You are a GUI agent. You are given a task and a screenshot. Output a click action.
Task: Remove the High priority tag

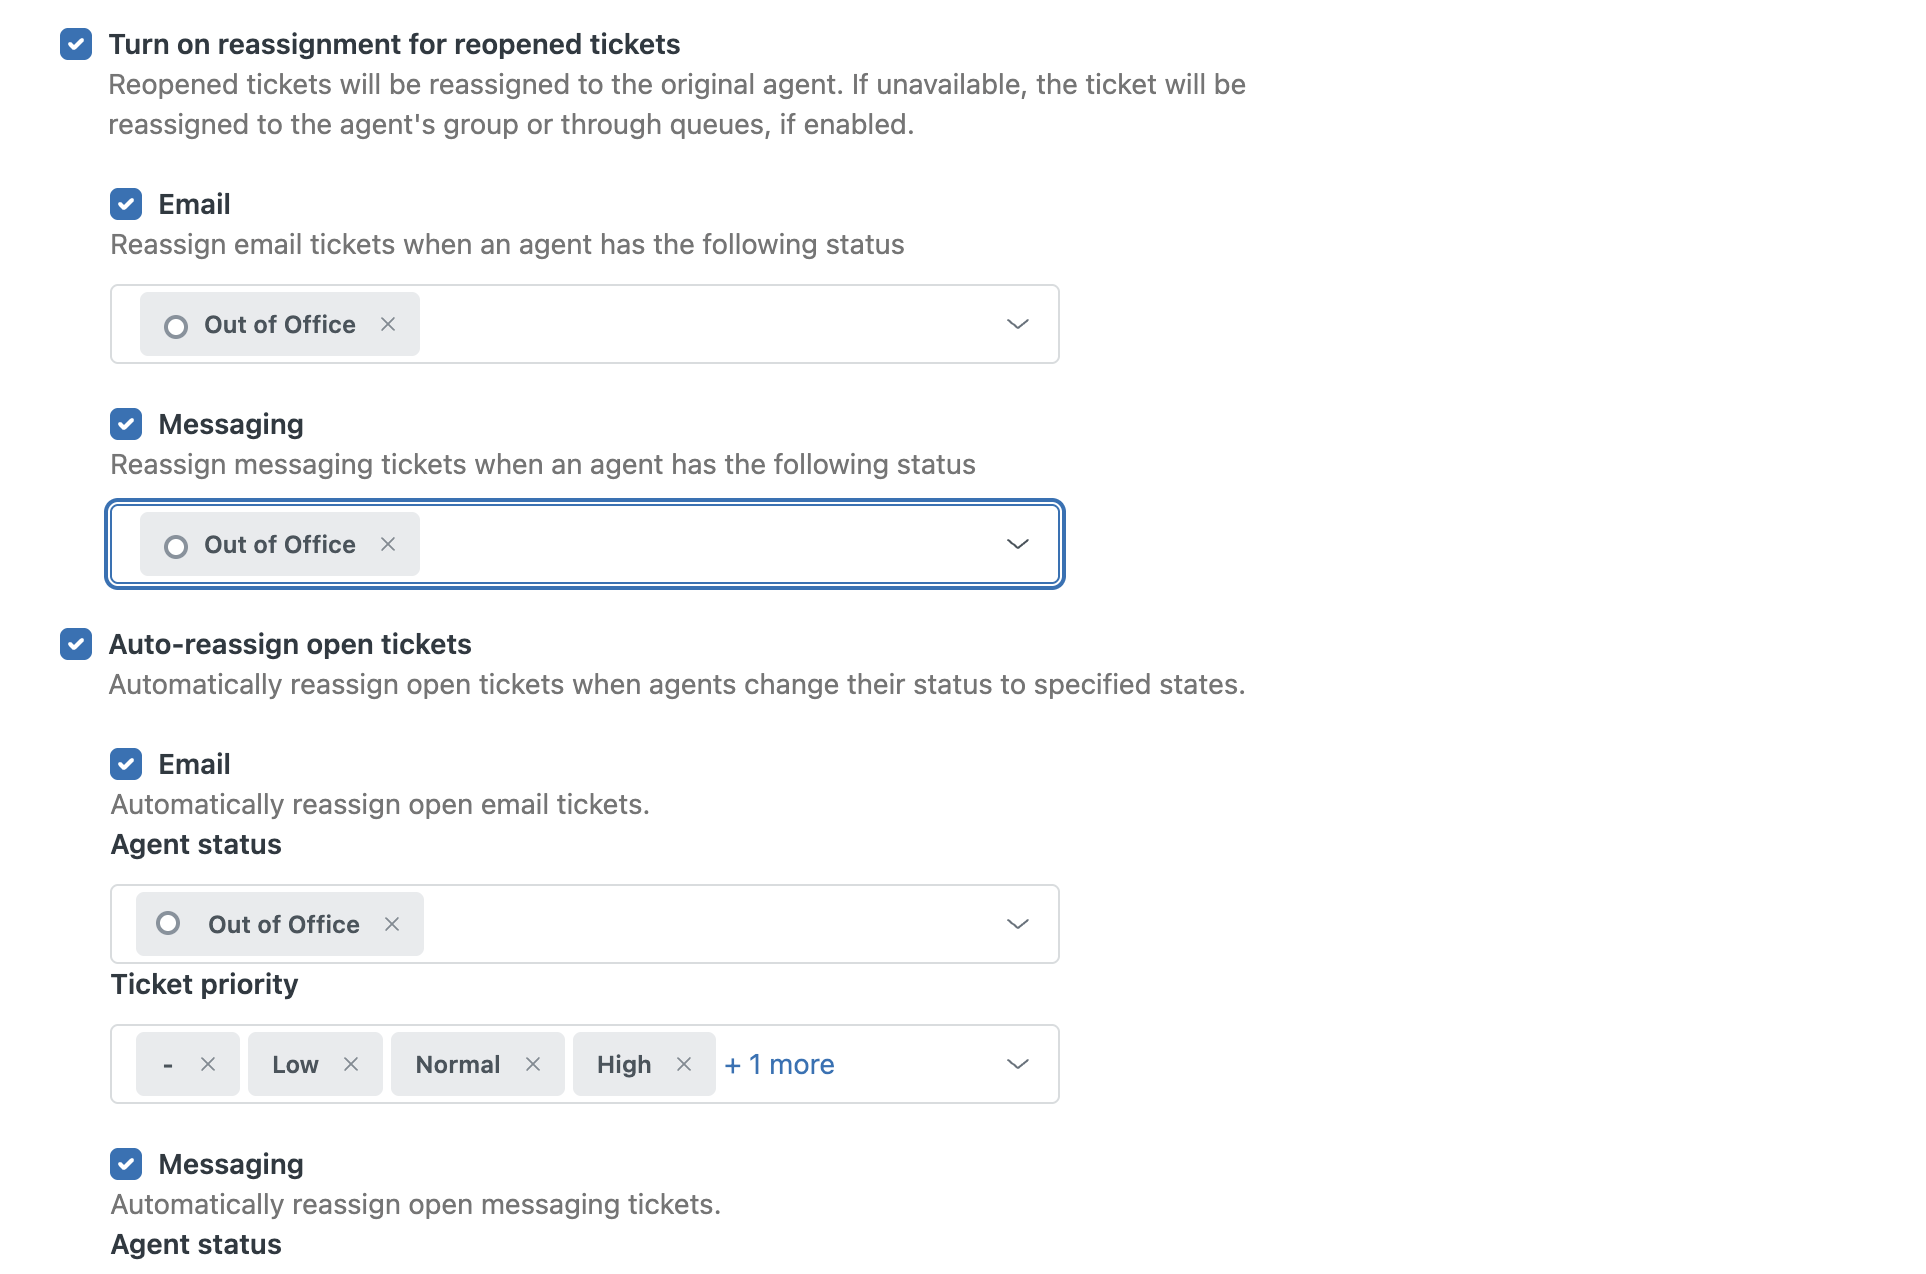(684, 1064)
